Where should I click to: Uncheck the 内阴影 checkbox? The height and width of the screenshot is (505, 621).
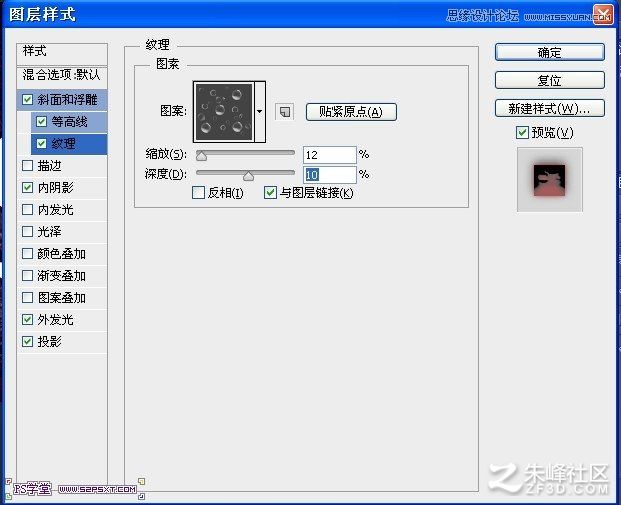pyautogui.click(x=27, y=187)
